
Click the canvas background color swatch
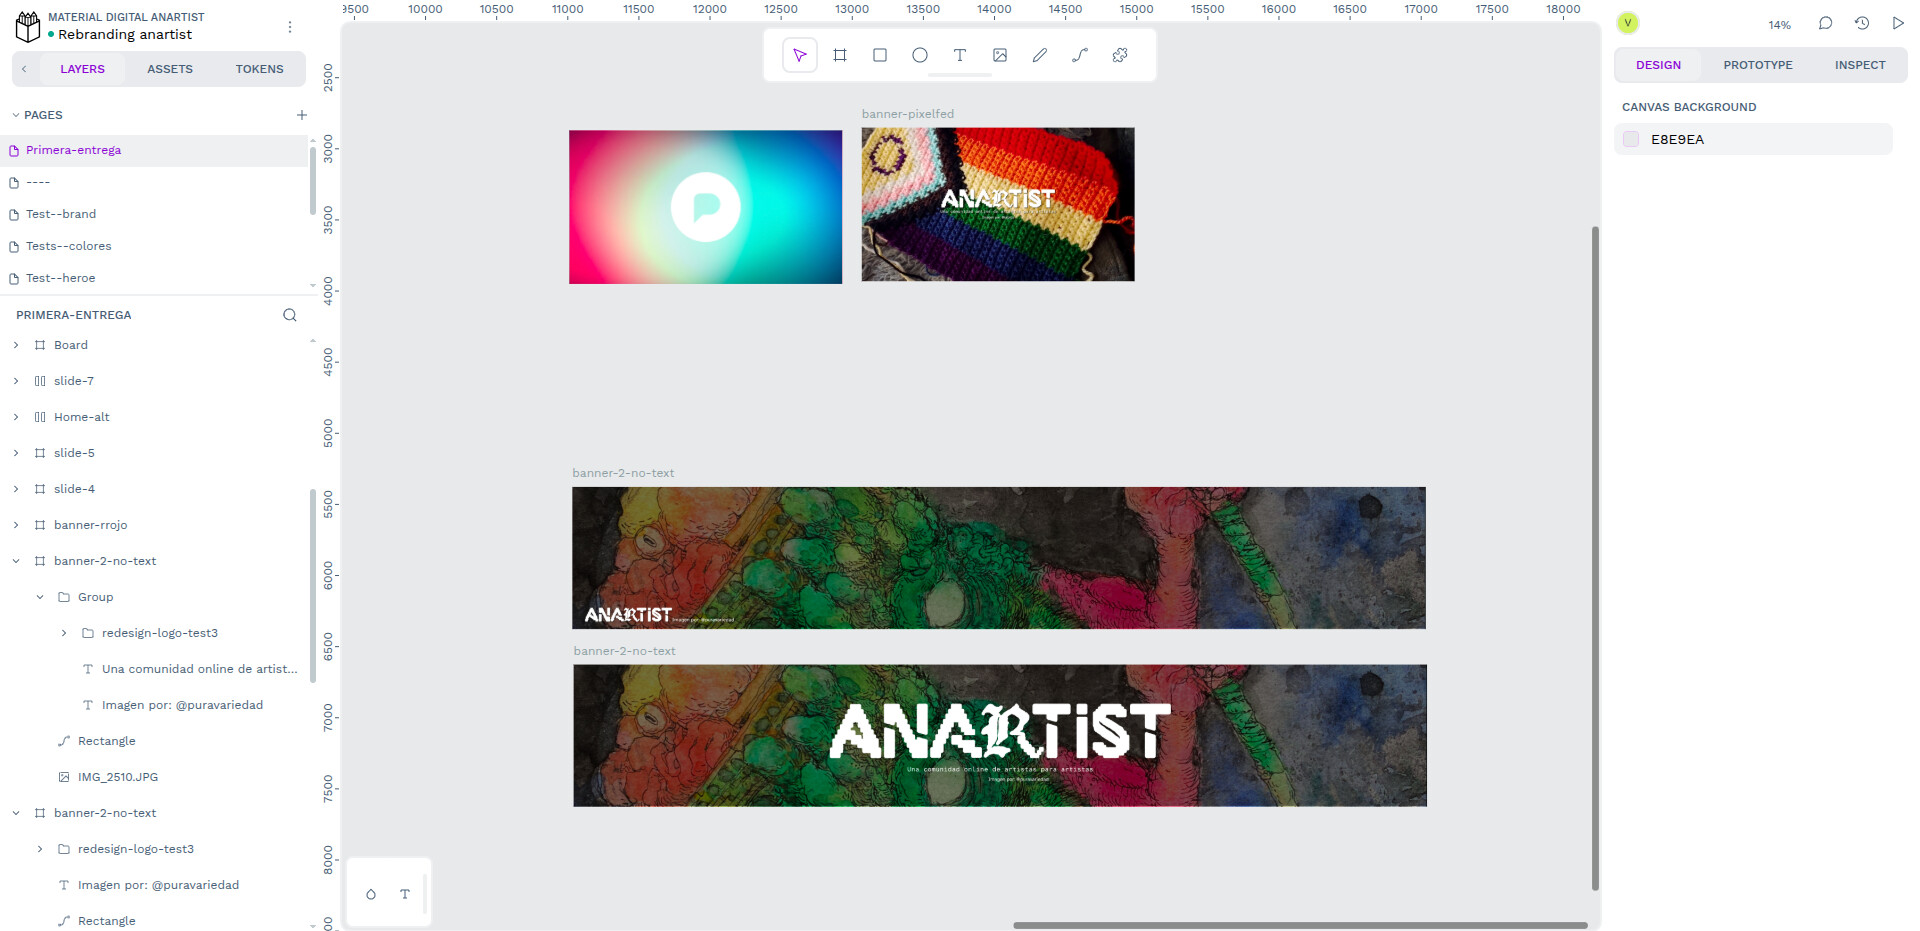(x=1631, y=139)
